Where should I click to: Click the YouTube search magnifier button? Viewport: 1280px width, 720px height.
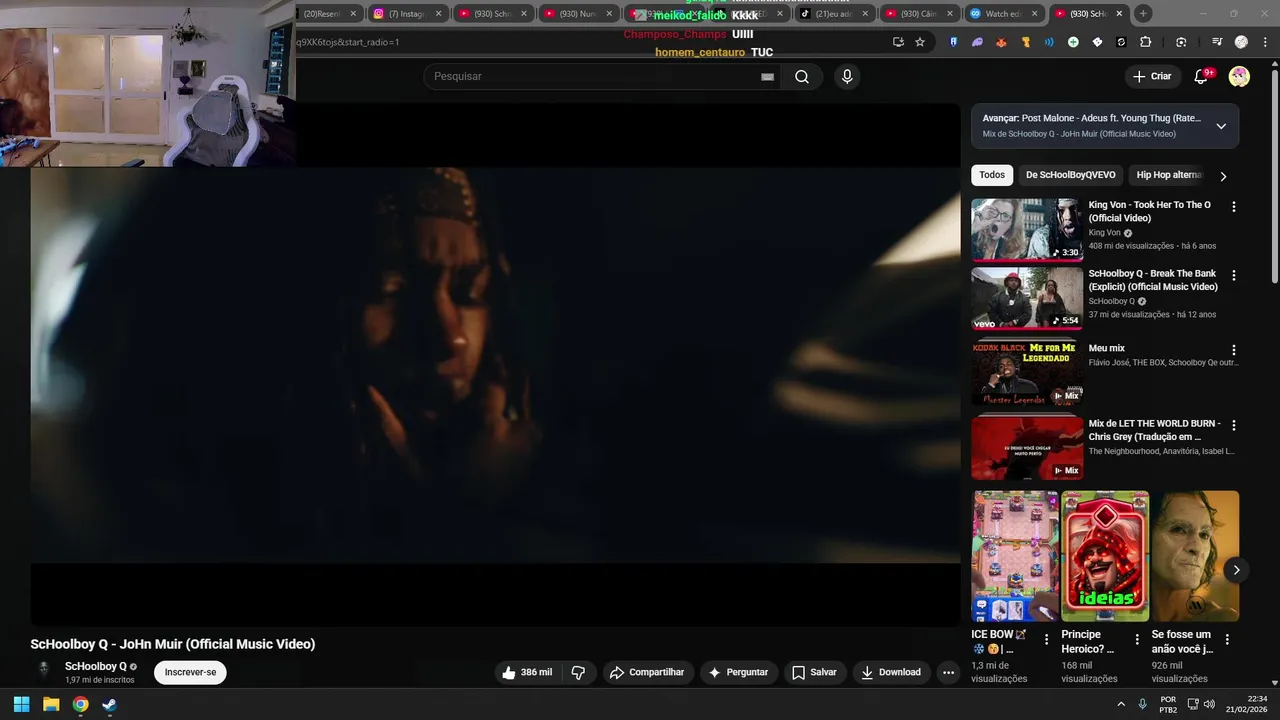[801, 76]
